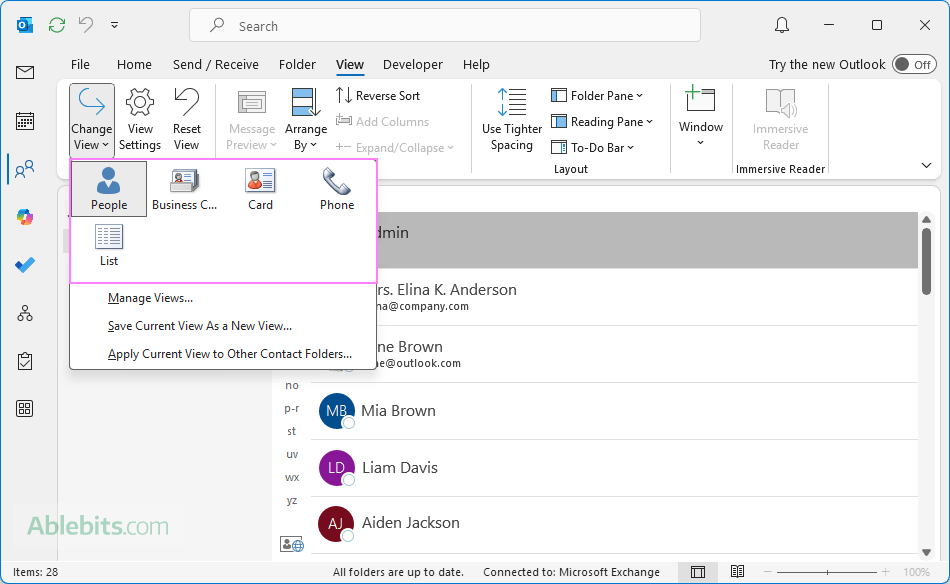Jump to contacts under letters wx
The width and height of the screenshot is (950, 584).
tap(292, 477)
